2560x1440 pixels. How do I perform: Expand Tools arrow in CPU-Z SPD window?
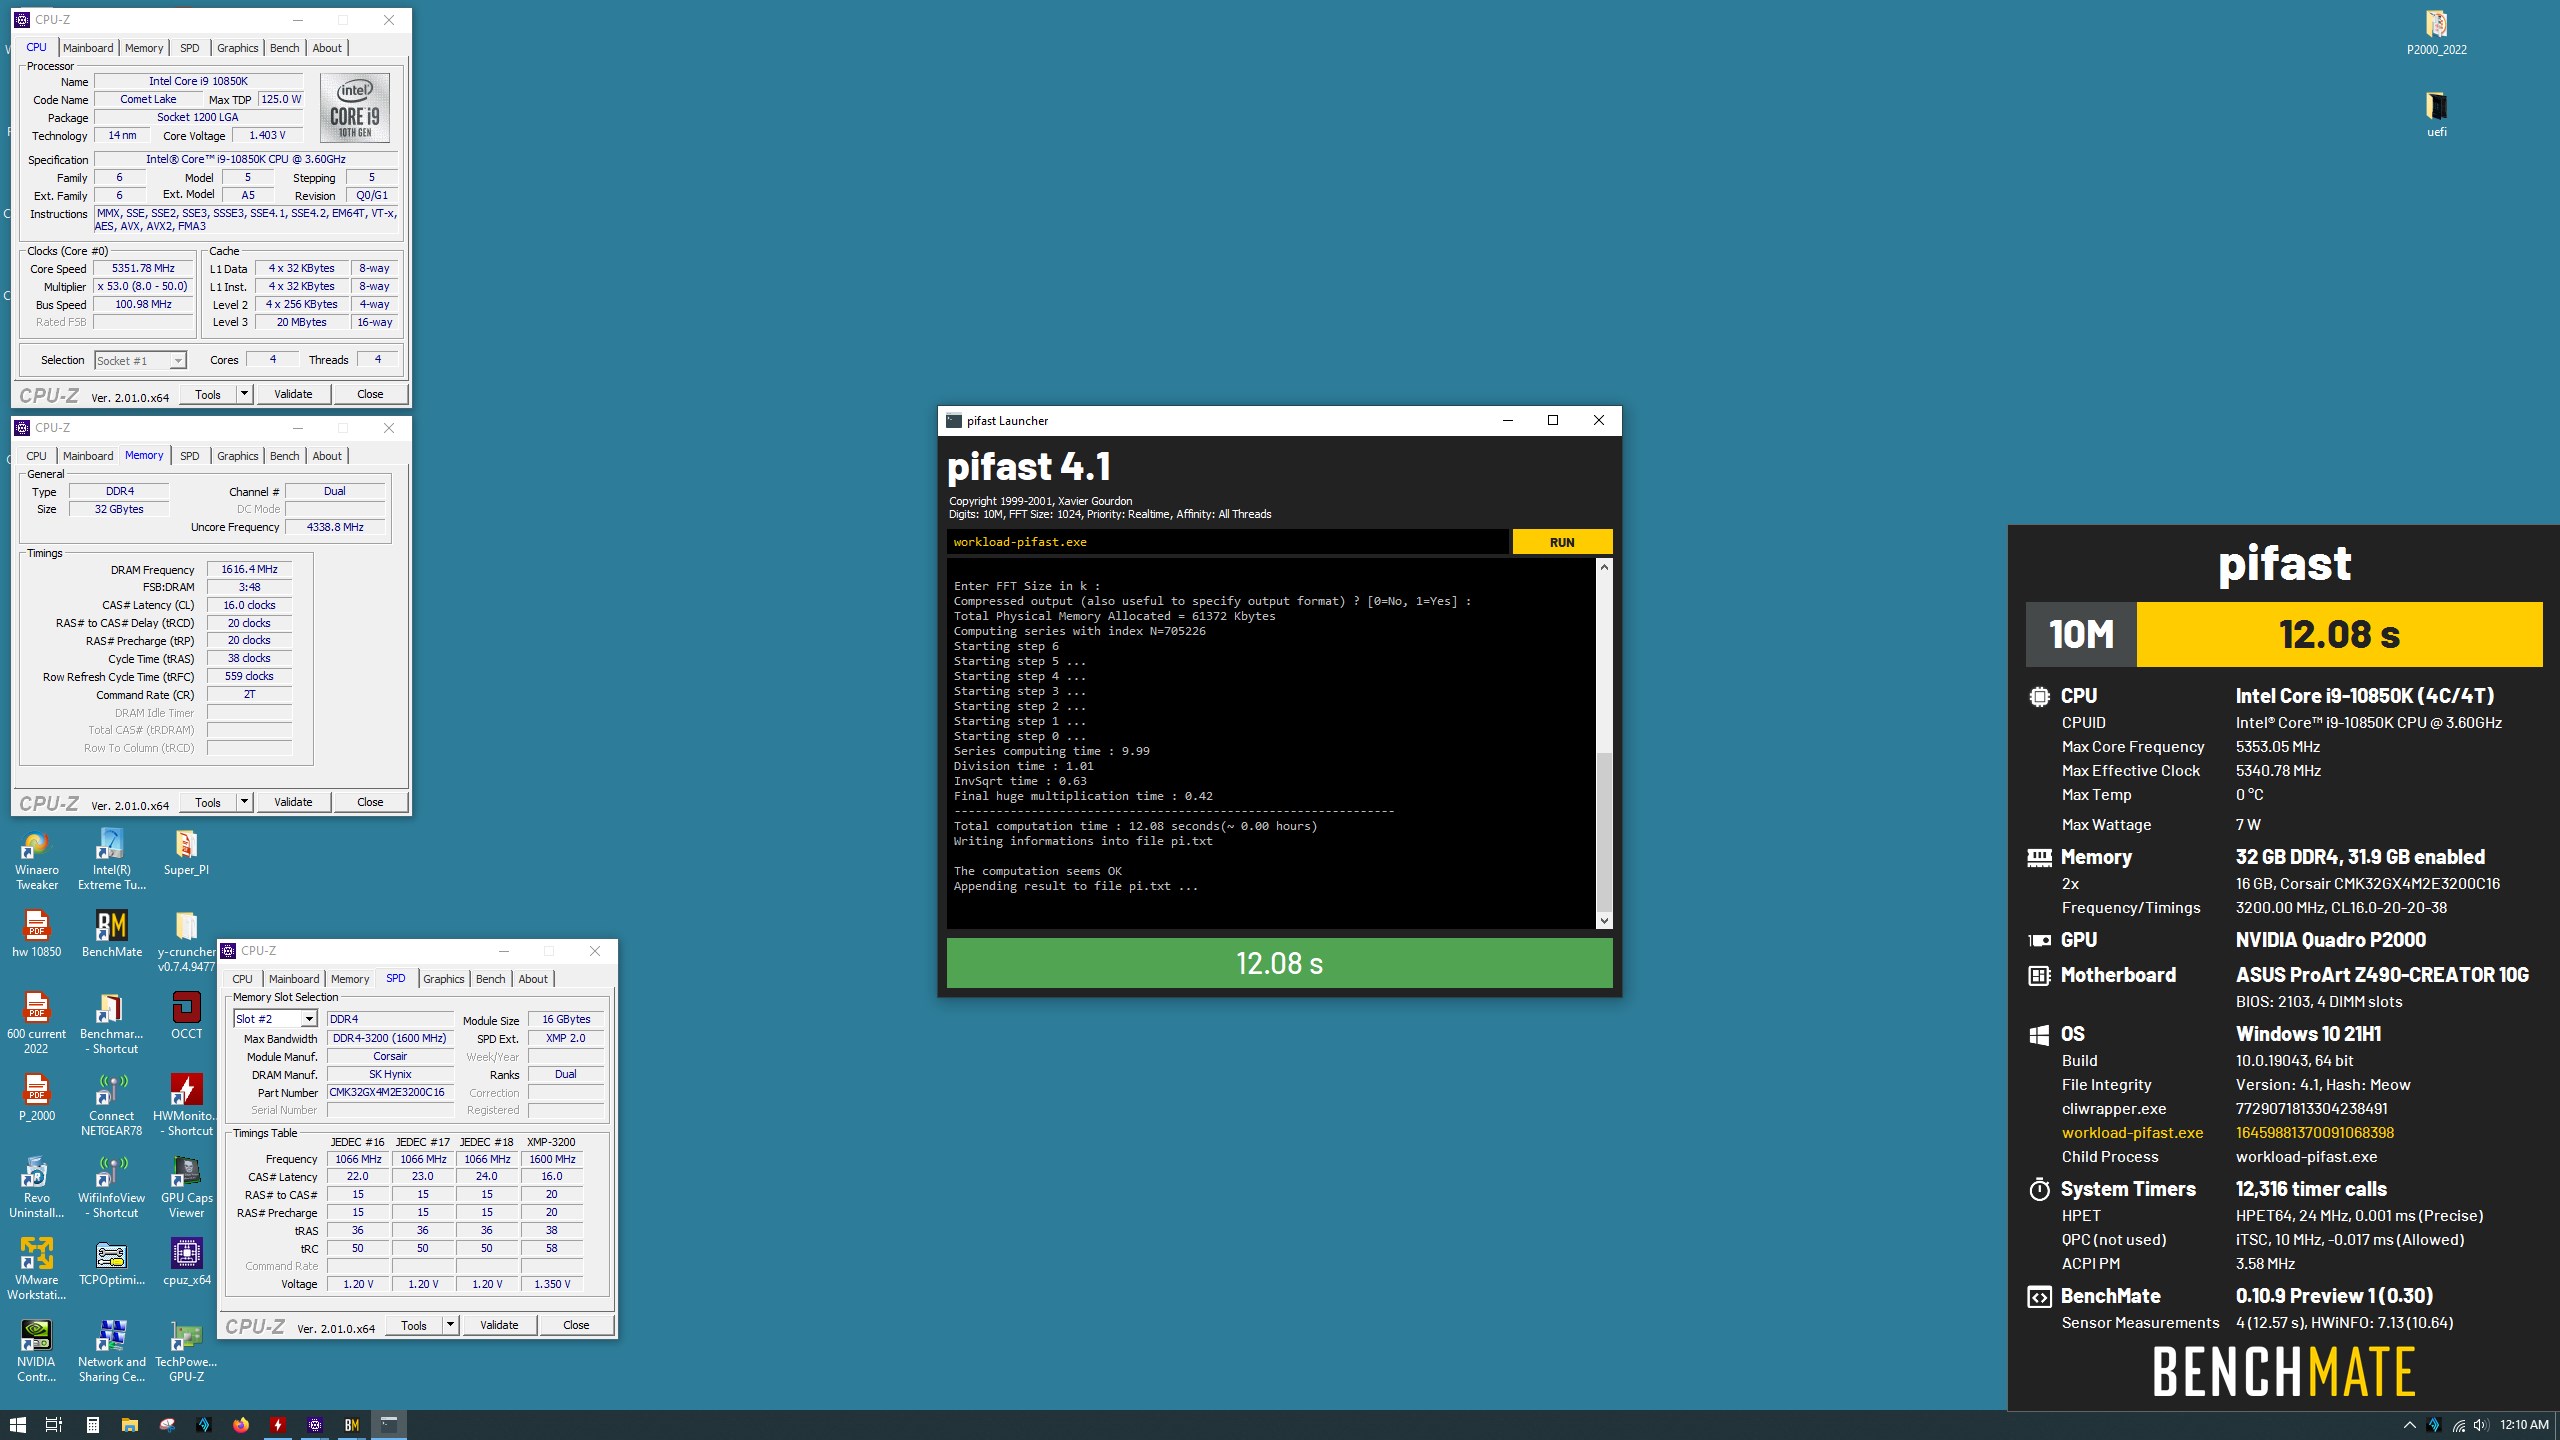pos(450,1325)
